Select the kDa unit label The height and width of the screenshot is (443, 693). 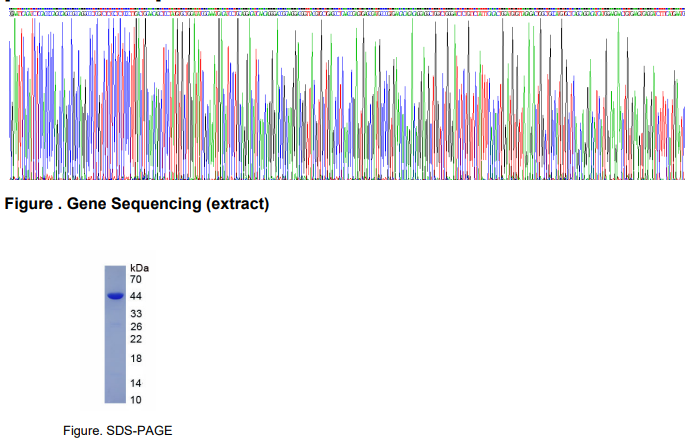[x=139, y=269]
